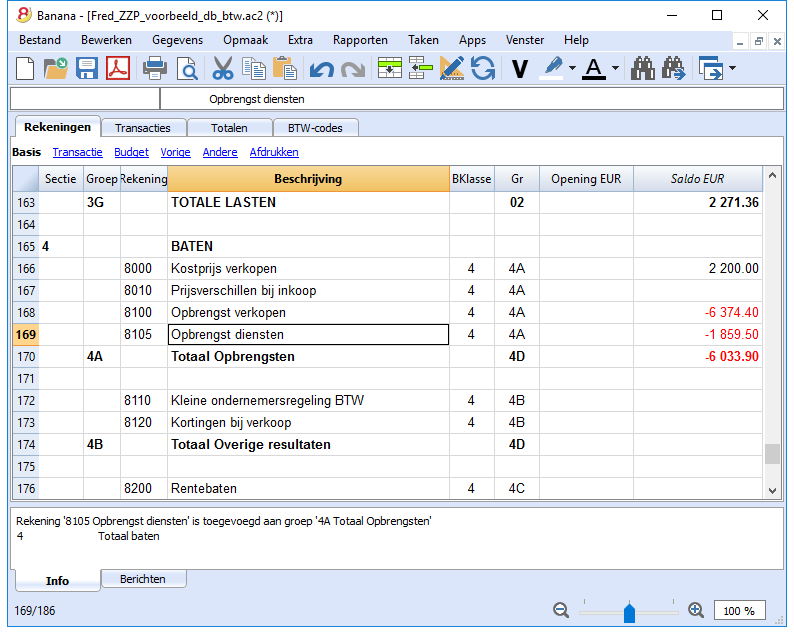Screen dimensions: 794x634
Task: Click the Andere view link
Action: (220, 152)
